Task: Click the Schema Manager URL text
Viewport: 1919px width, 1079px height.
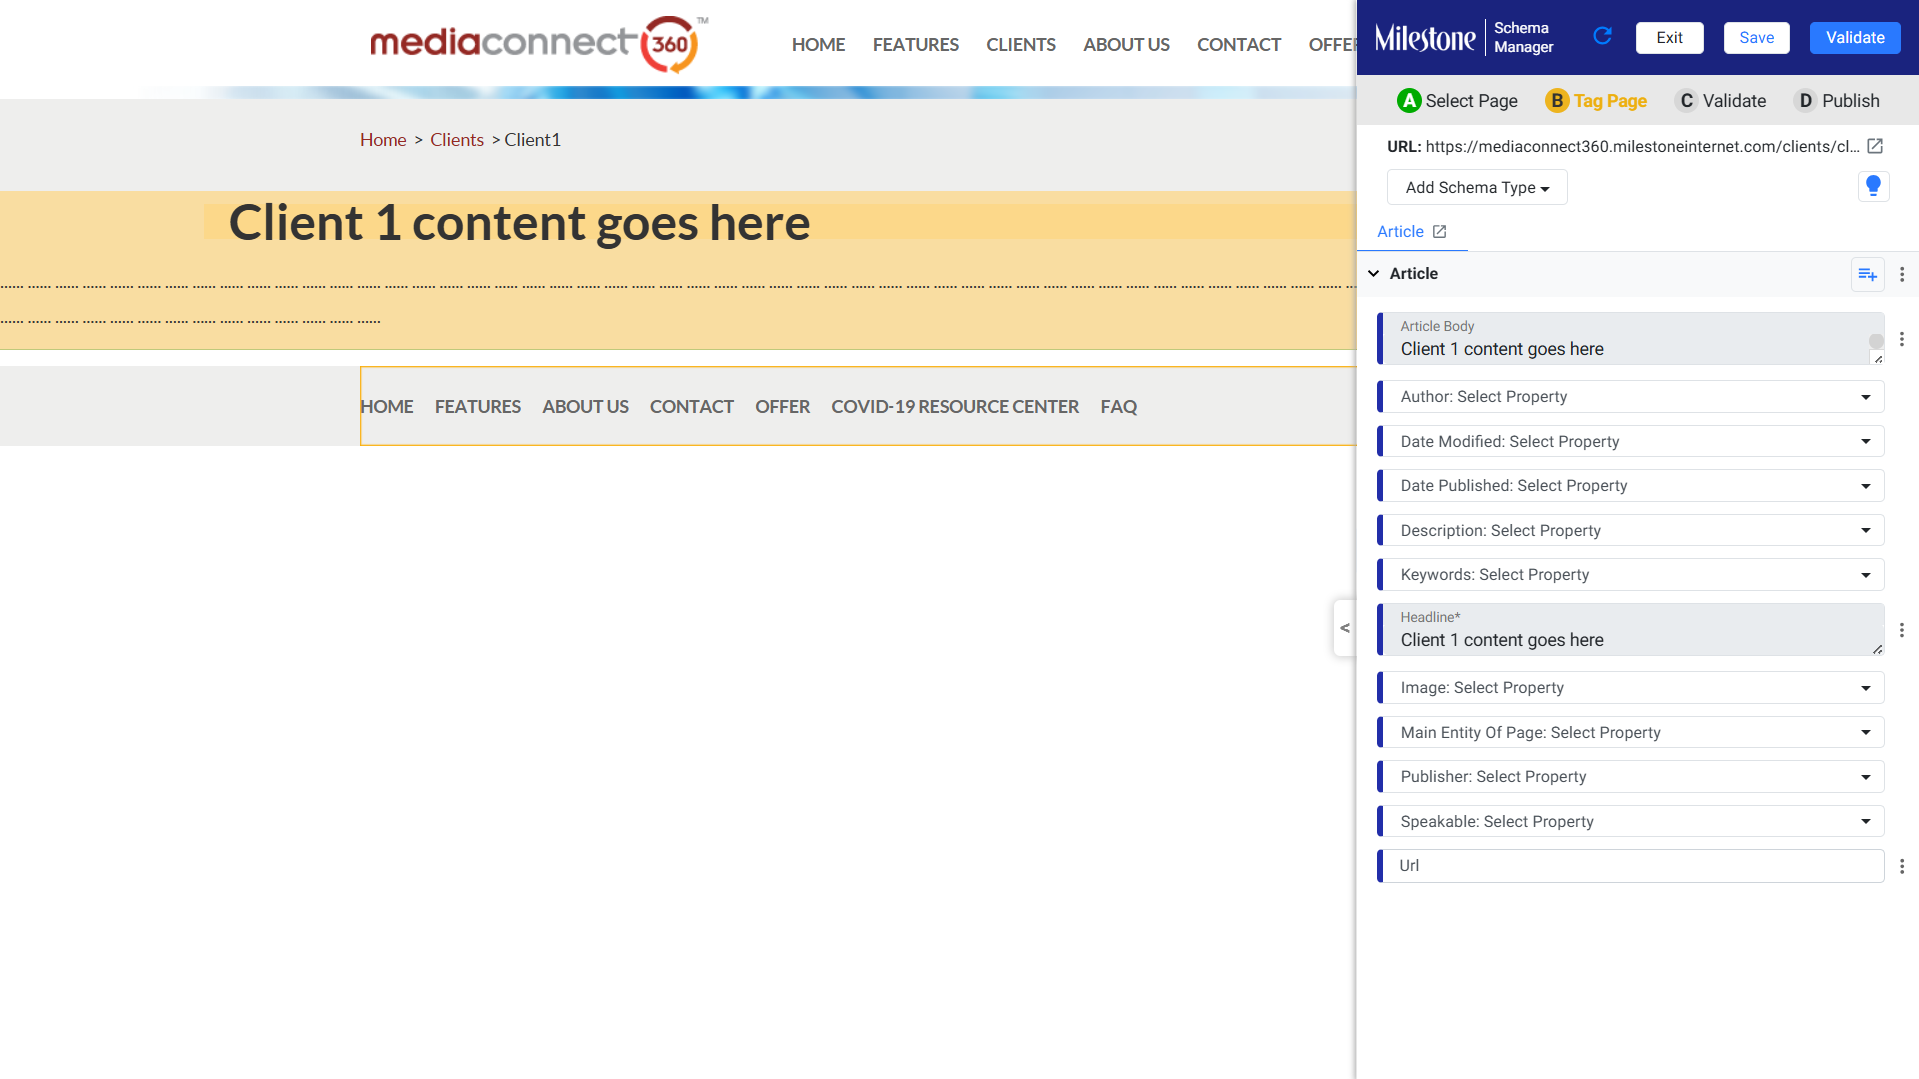Action: [1642, 146]
